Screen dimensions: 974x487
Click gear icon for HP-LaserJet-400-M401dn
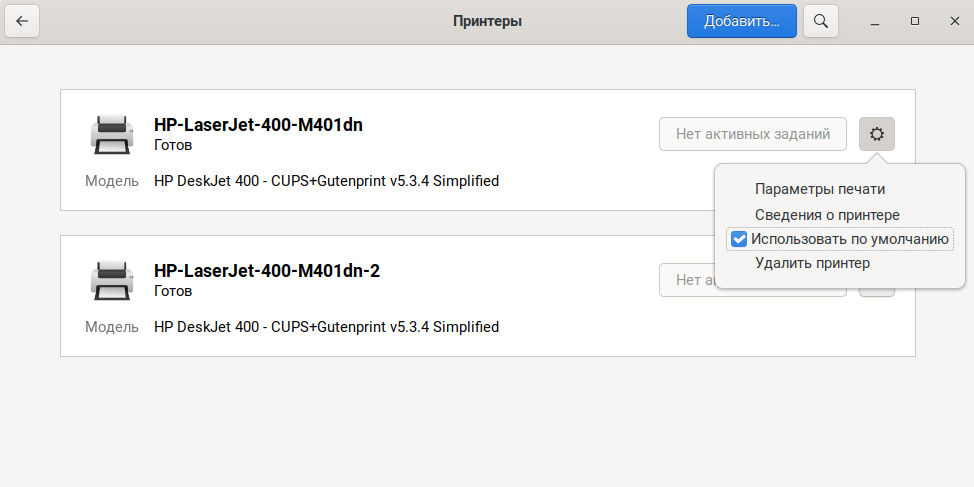[x=877, y=134]
